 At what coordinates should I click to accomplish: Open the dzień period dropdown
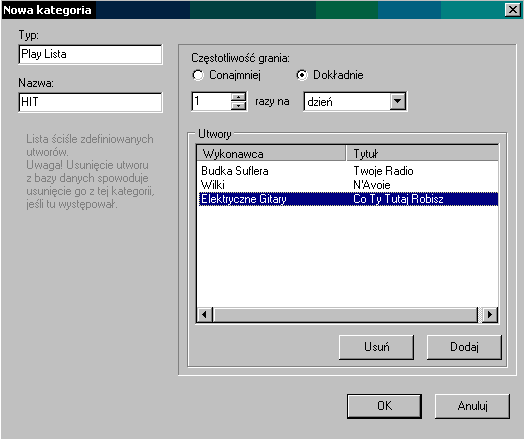click(x=398, y=101)
